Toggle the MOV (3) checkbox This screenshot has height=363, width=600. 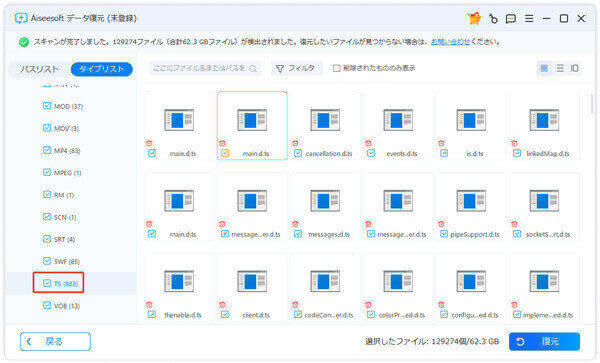coord(47,128)
